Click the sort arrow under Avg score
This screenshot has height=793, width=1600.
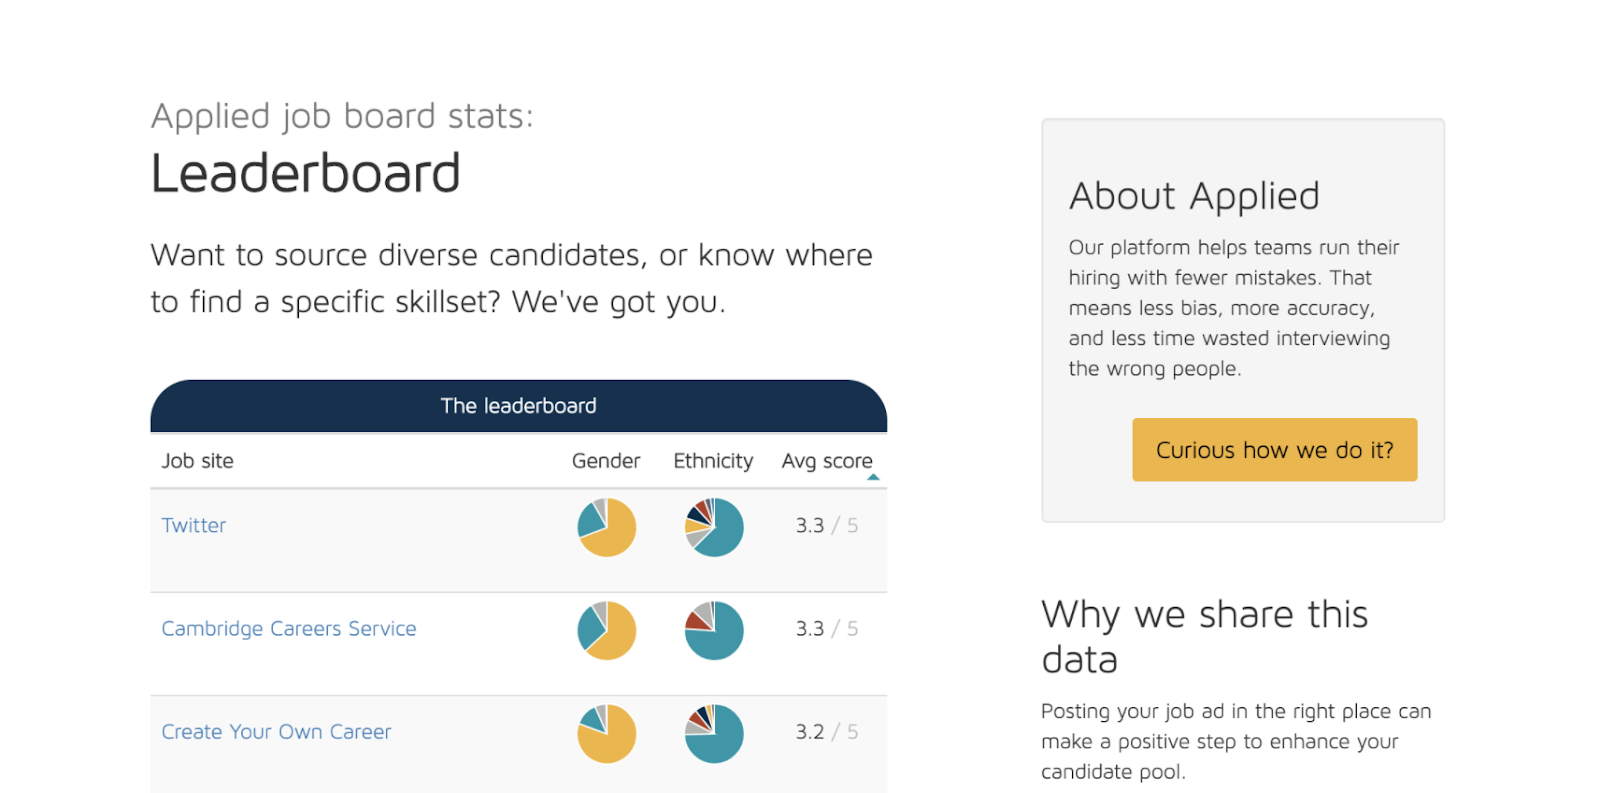tap(873, 477)
